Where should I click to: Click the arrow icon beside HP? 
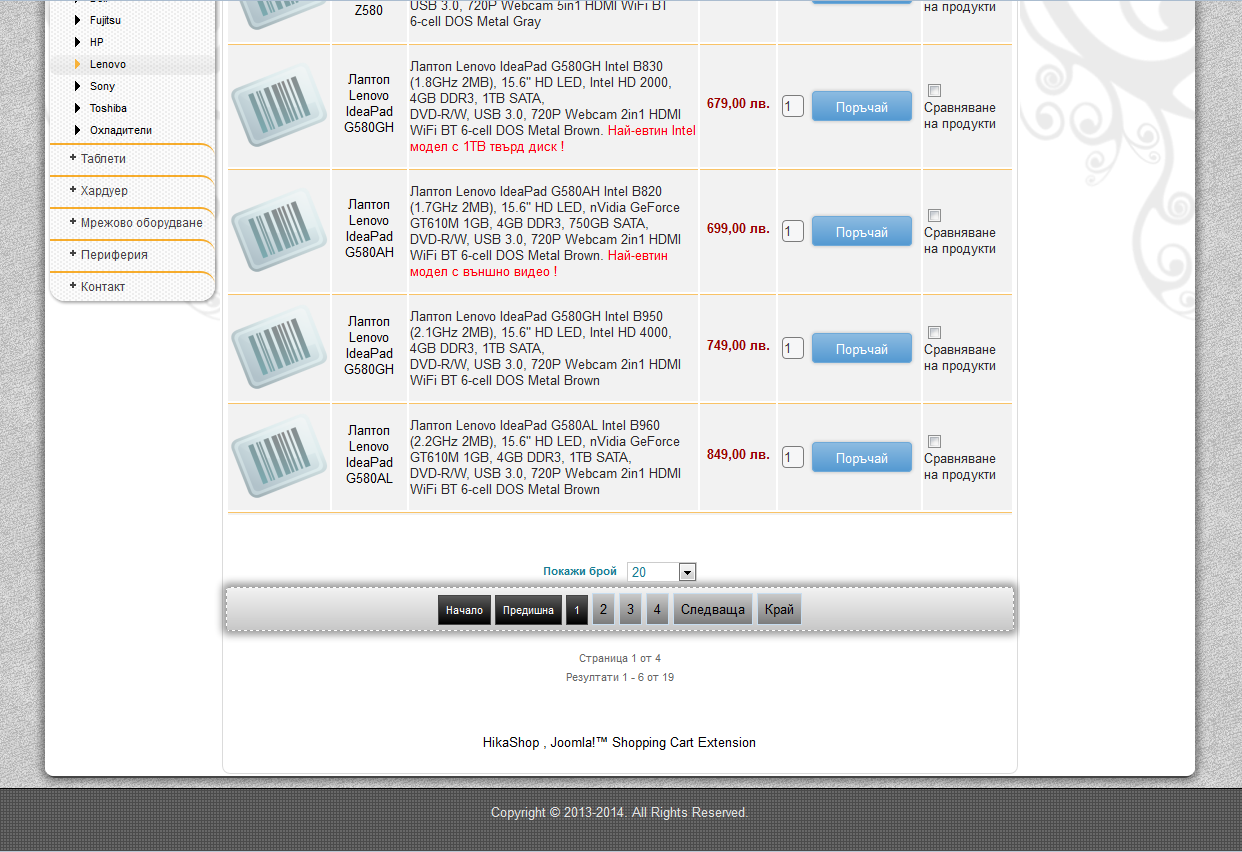(x=78, y=42)
